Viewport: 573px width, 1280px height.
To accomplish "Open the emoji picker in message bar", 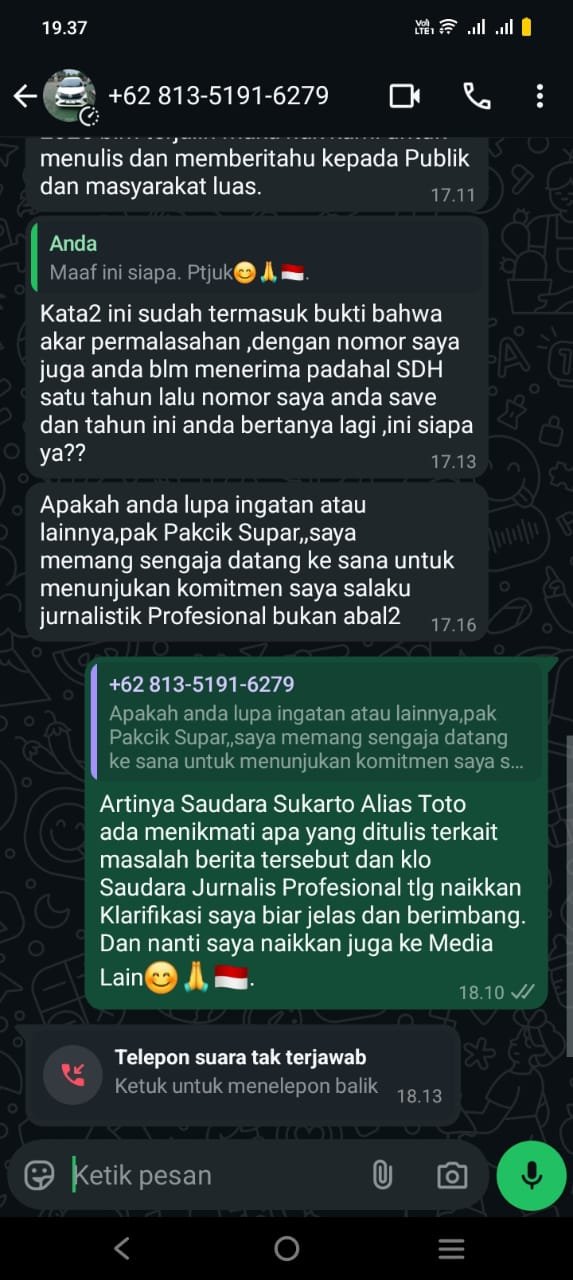I will pos(40,1175).
